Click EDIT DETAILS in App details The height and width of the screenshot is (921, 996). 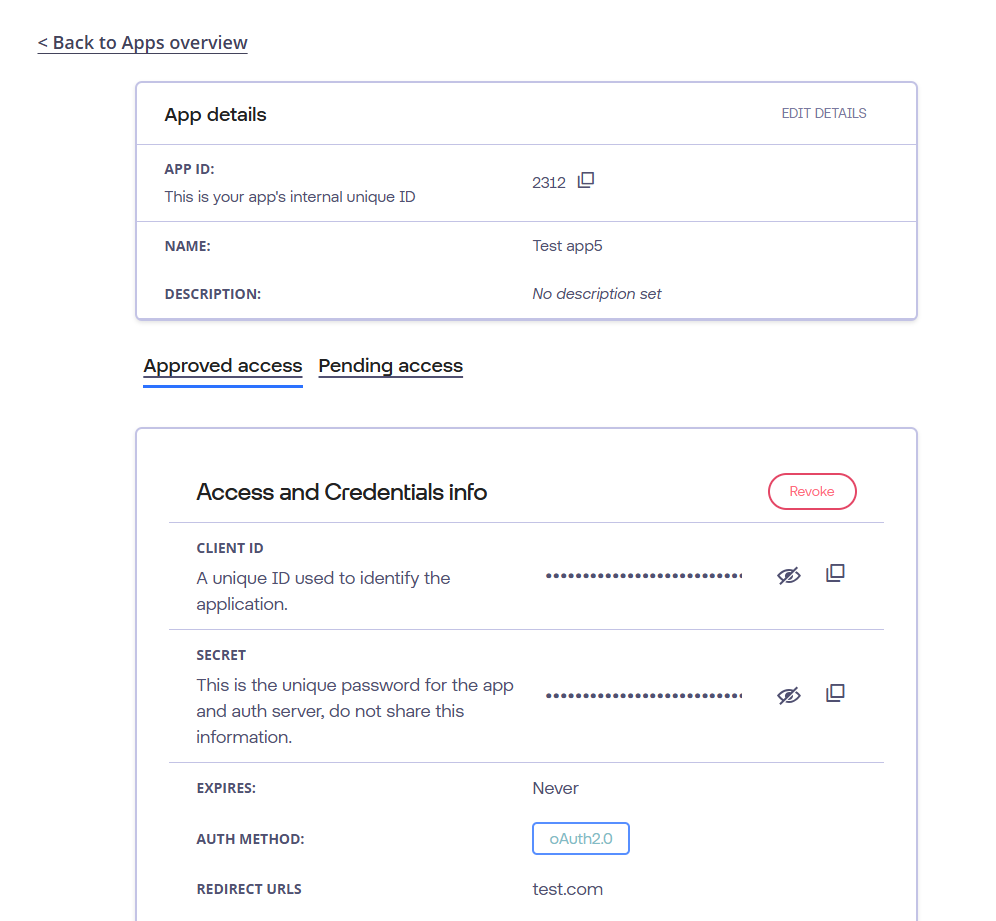tap(824, 113)
